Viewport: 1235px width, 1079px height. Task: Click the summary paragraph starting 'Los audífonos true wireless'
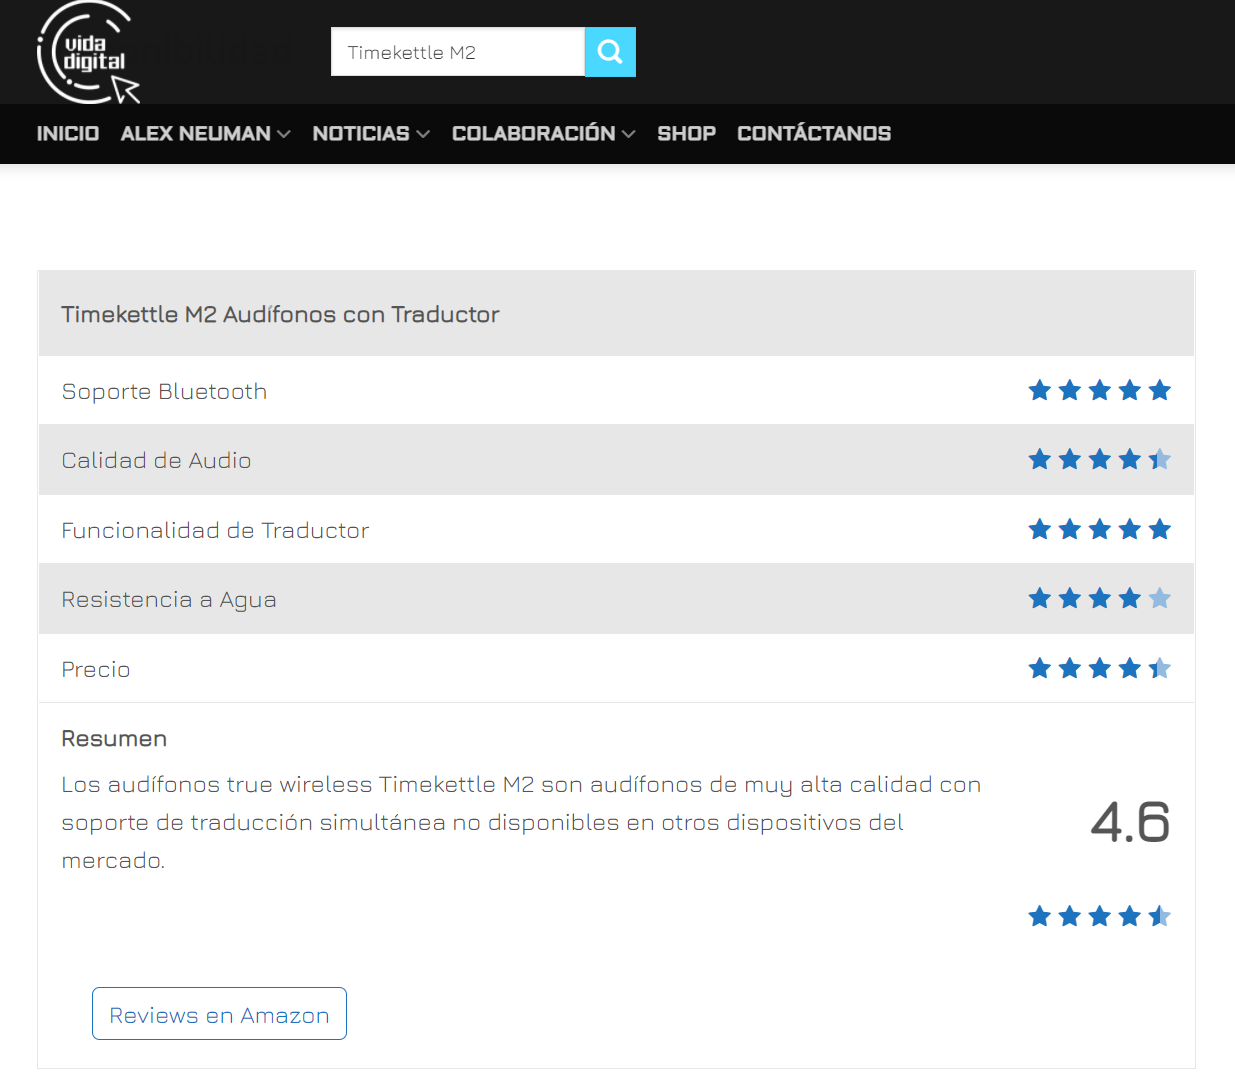pyautogui.click(x=521, y=822)
